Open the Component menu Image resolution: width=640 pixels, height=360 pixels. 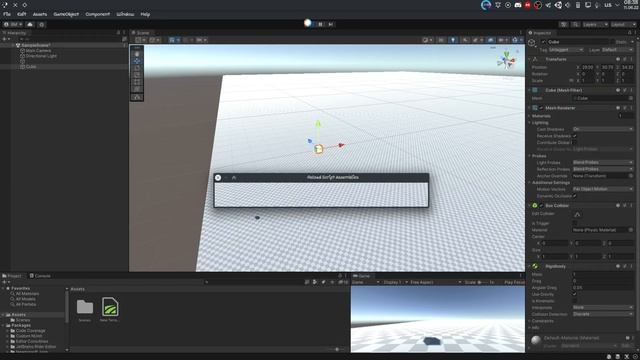click(x=98, y=14)
